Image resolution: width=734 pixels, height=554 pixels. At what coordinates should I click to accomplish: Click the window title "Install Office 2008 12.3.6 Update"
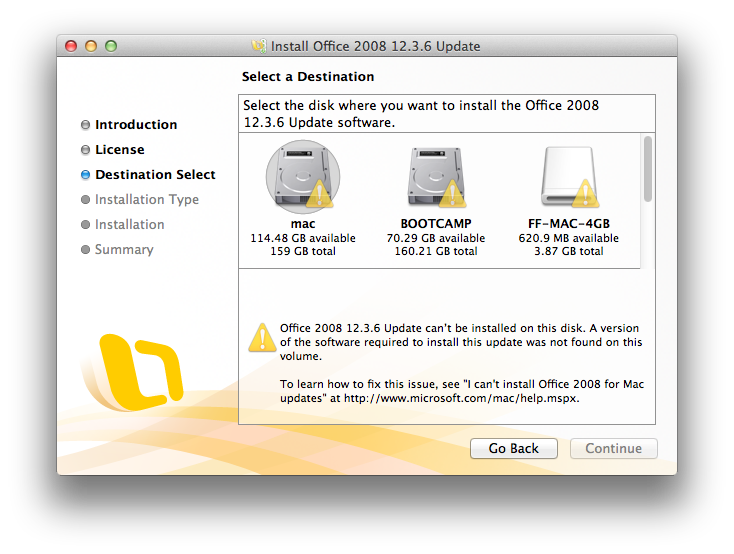click(x=375, y=46)
